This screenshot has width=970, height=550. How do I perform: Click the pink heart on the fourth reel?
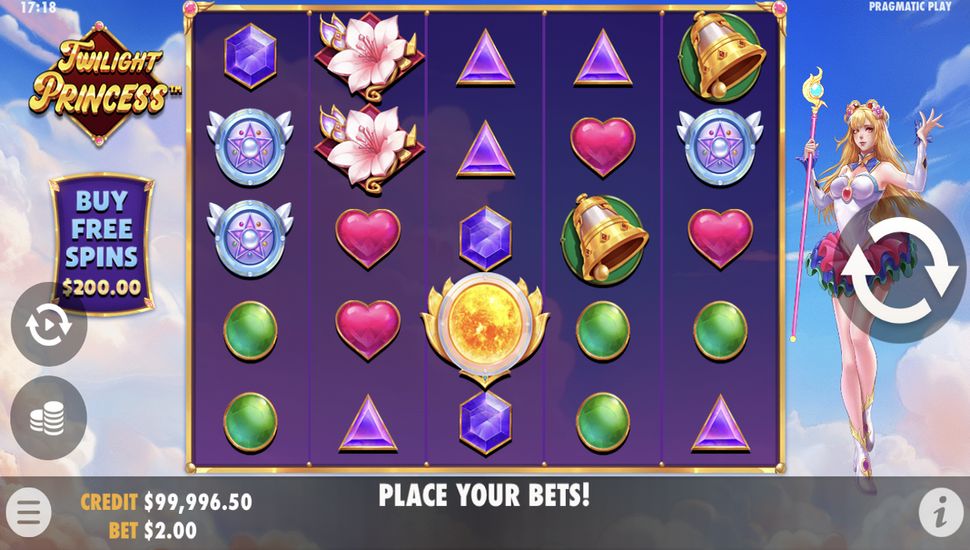tap(603, 147)
